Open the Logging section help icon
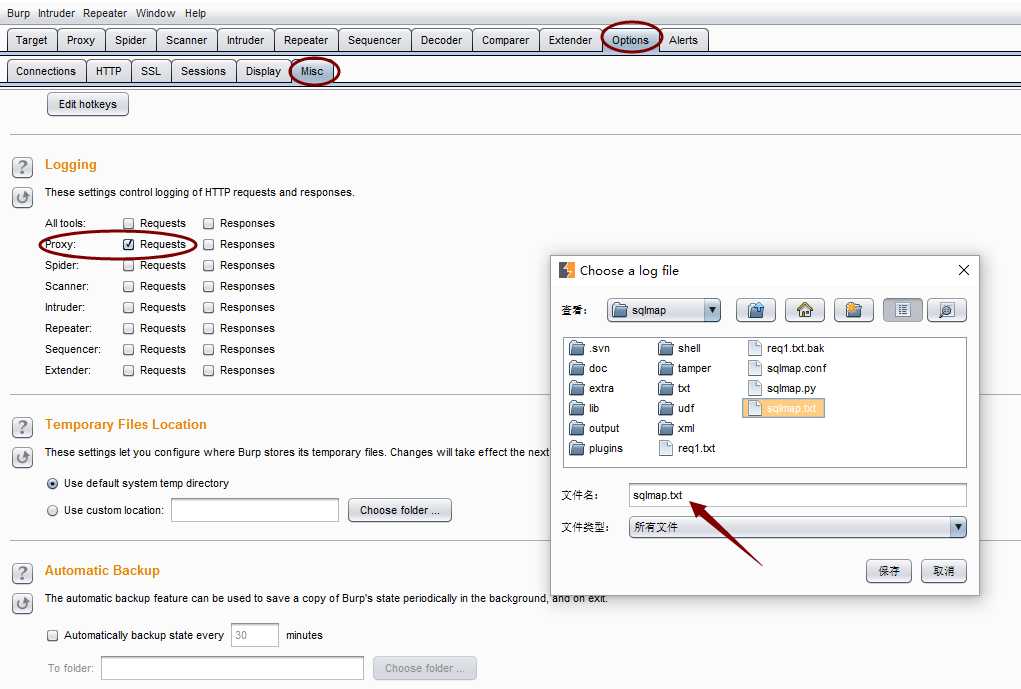The image size is (1021, 689). [22, 167]
